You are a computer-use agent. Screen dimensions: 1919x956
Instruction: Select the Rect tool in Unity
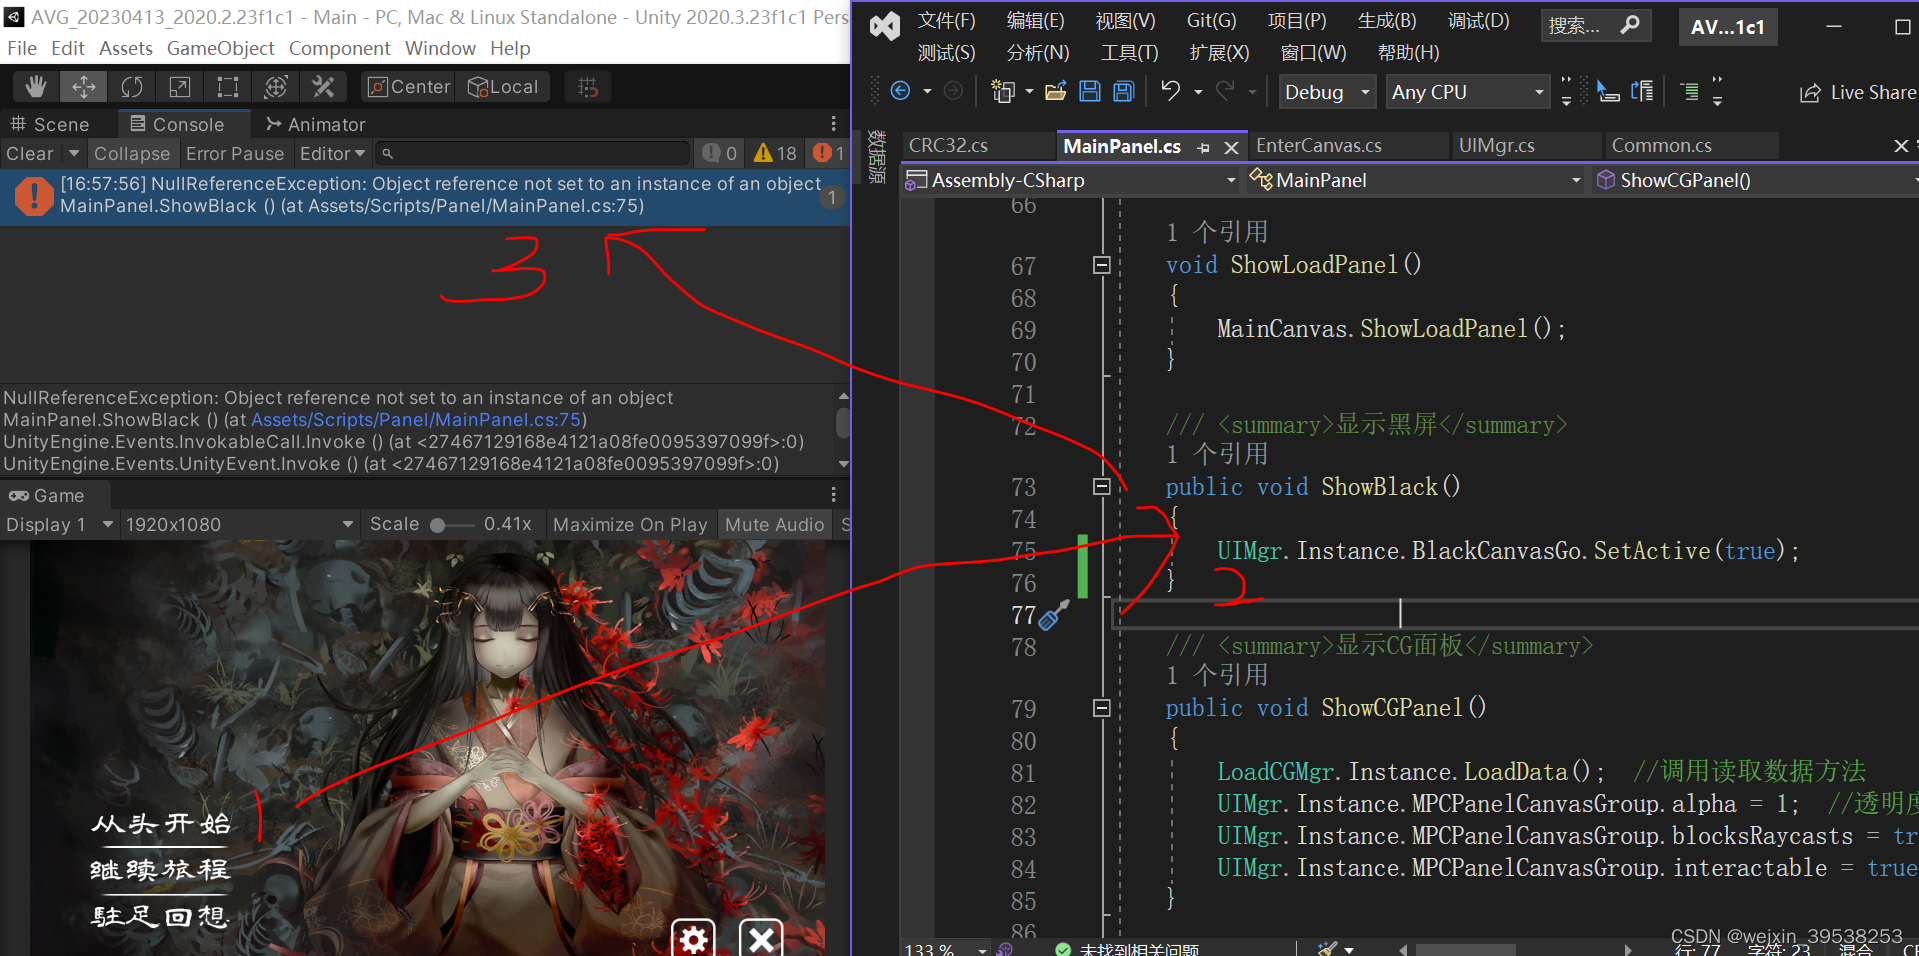[228, 87]
